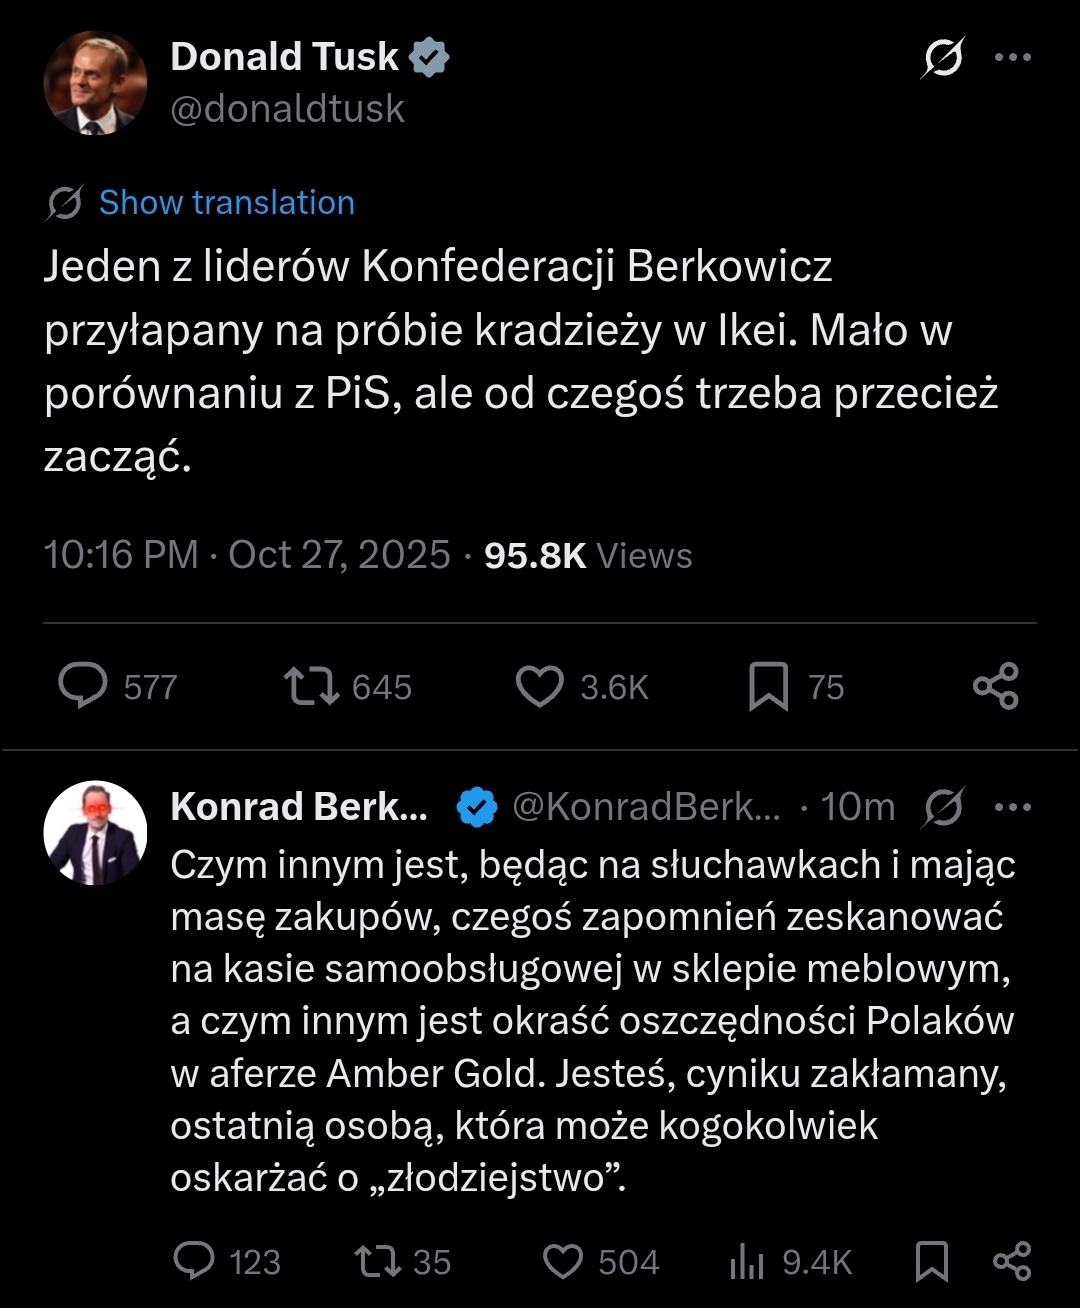
Task: Bookmark Donald Tusk's post
Action: pos(768,687)
